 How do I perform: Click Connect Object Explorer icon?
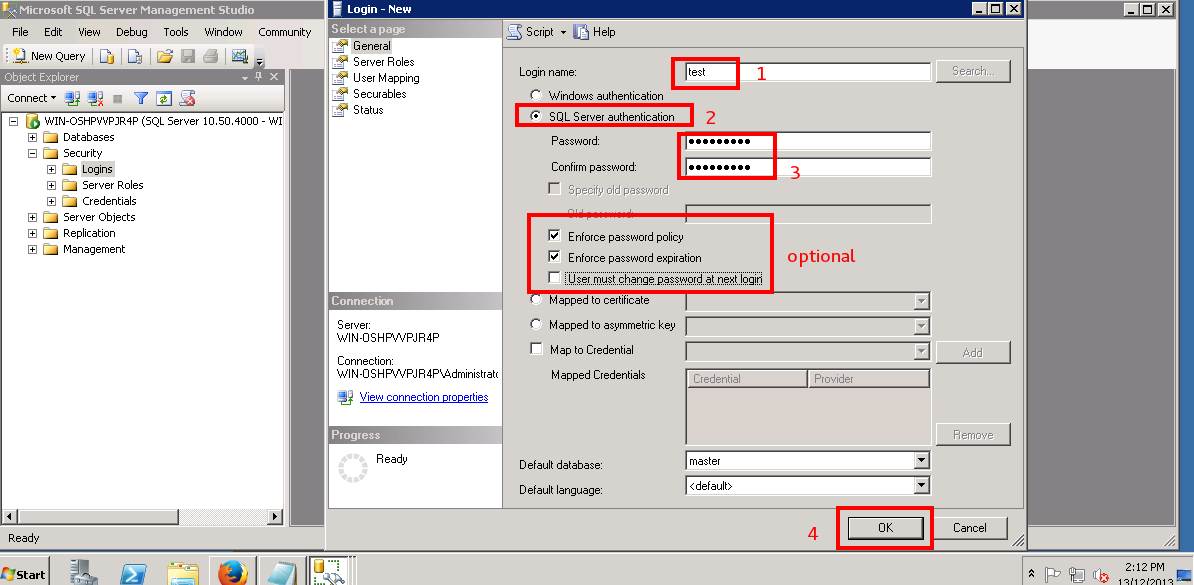pos(72,98)
